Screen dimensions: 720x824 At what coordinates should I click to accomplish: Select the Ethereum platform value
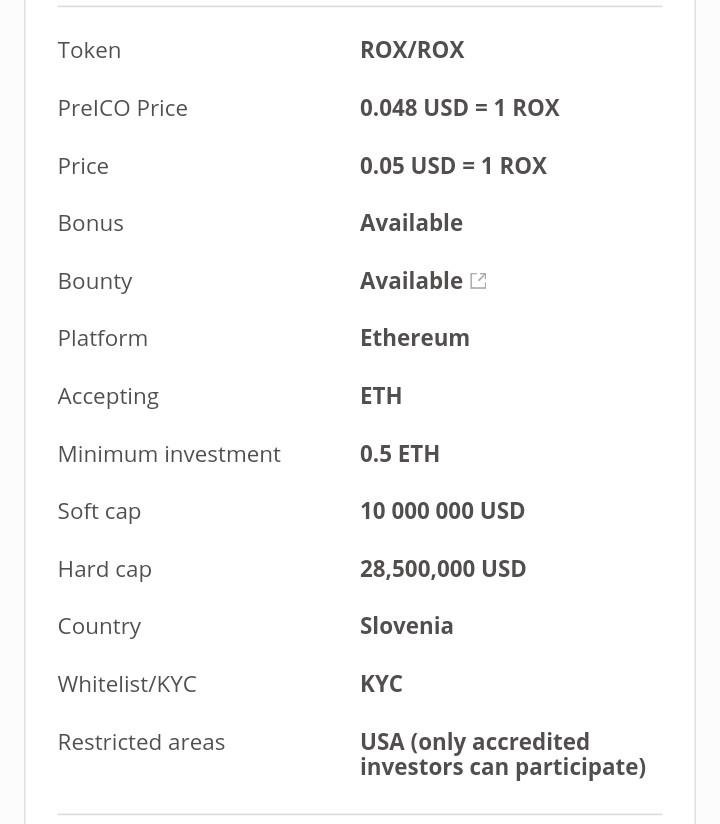[414, 338]
